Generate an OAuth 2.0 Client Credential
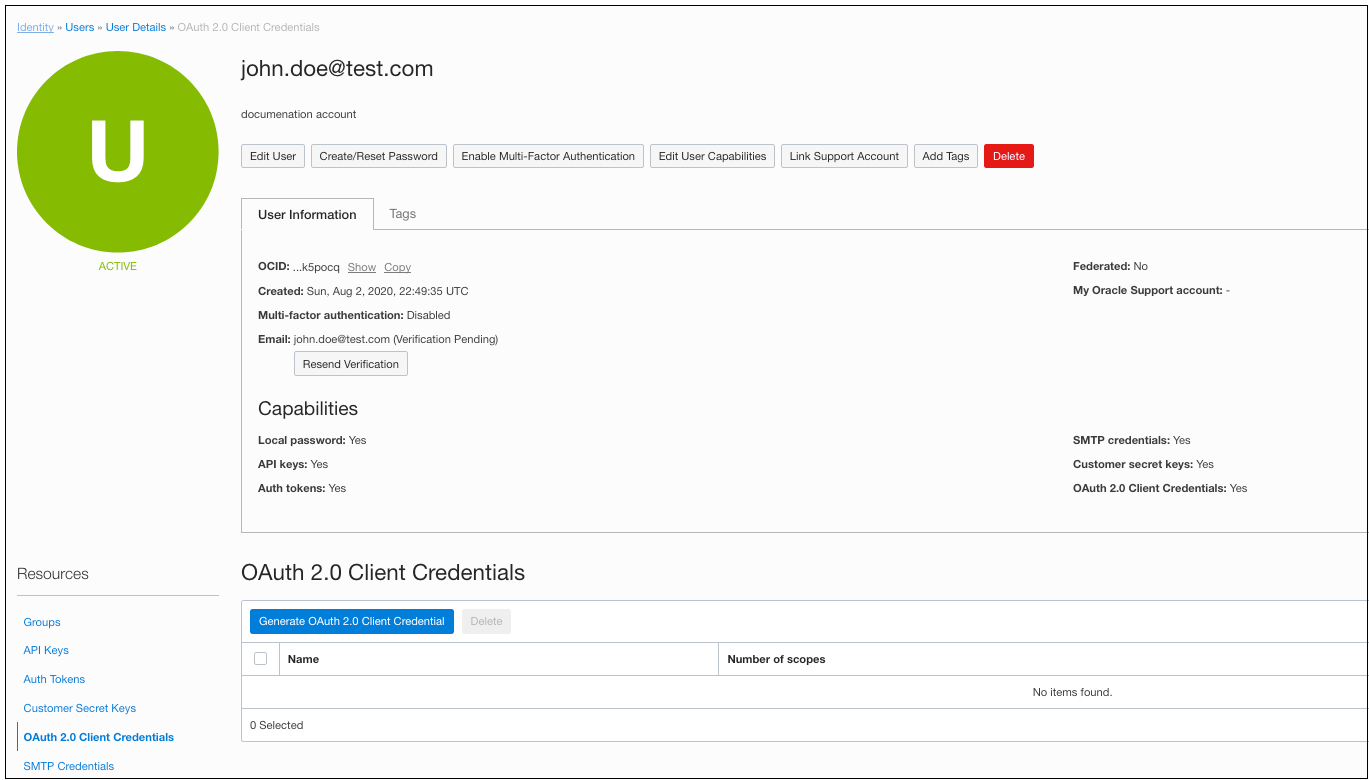The height and width of the screenshot is (780, 1369). (351, 621)
